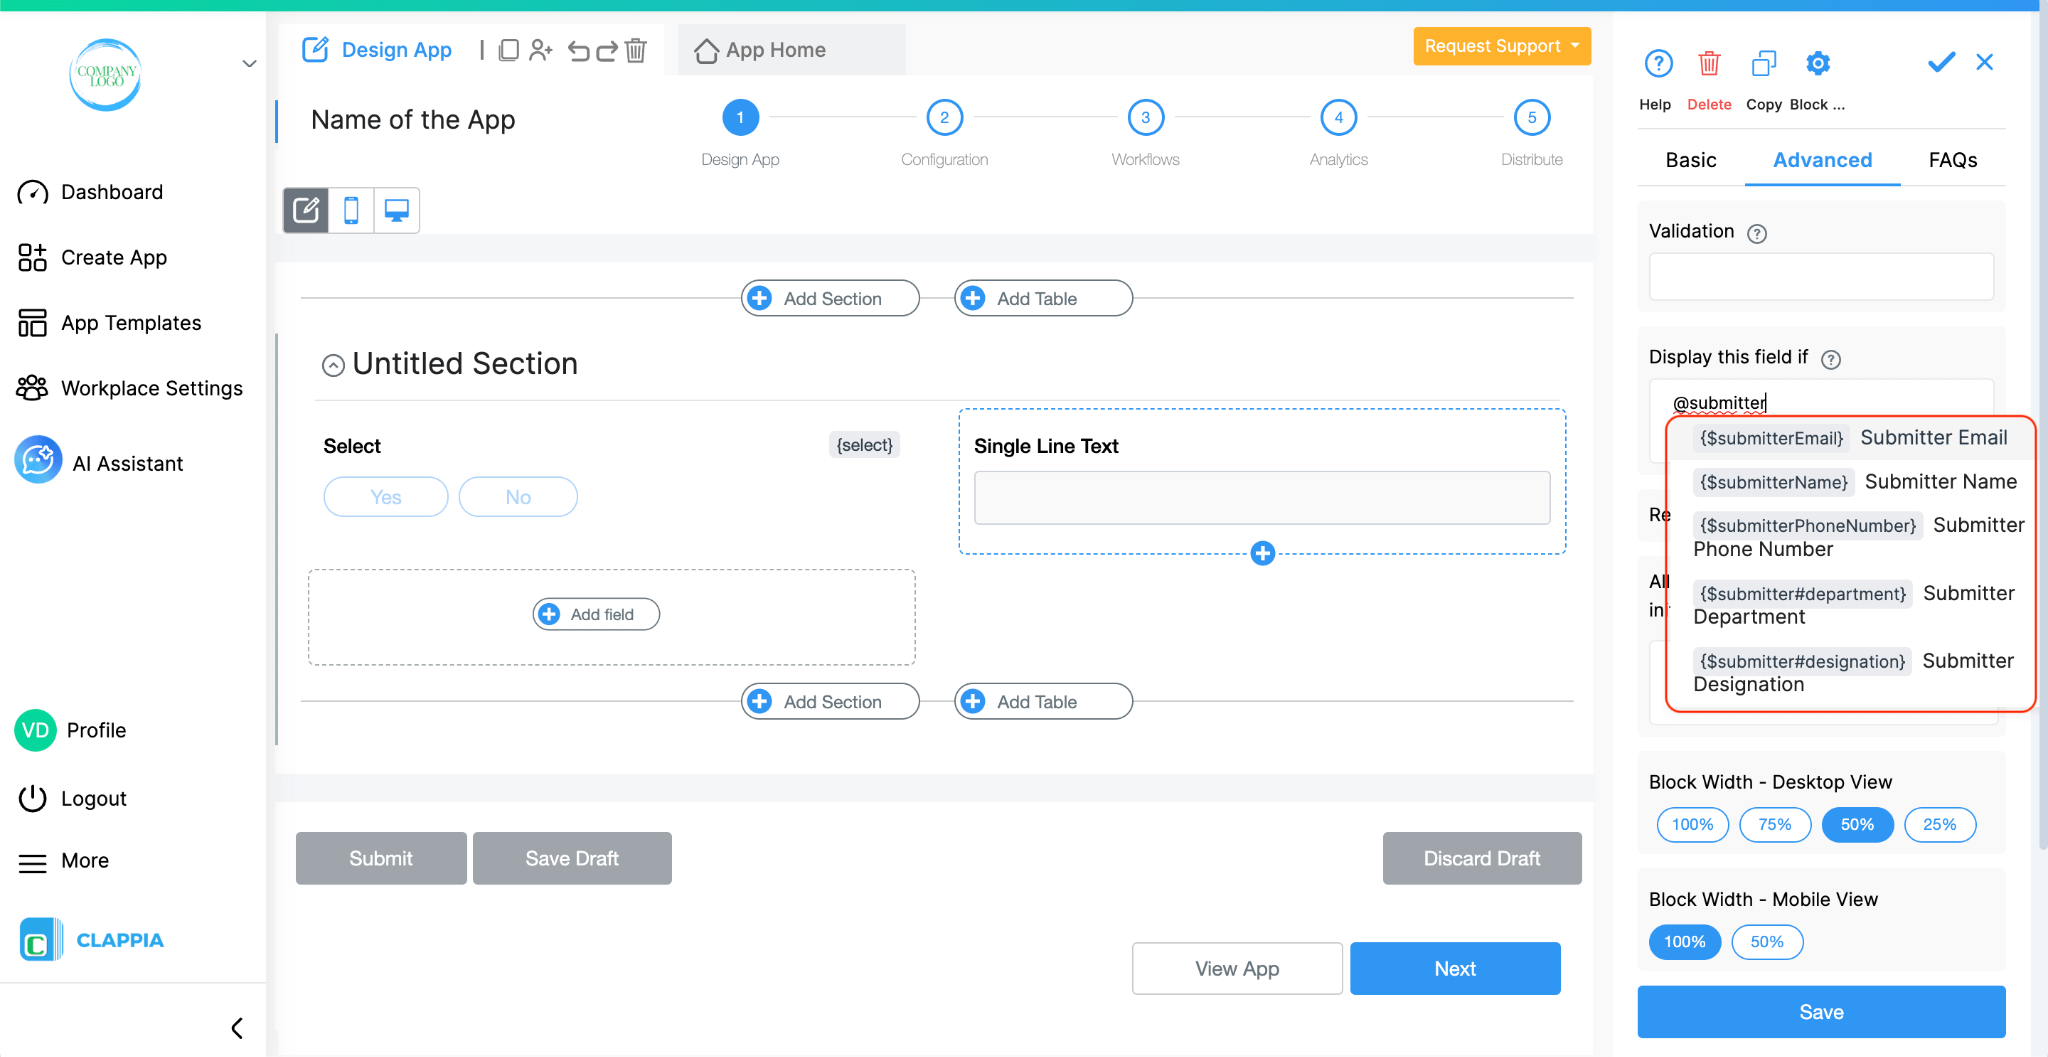Click the trash icon next to redo
Image resolution: width=2048 pixels, height=1057 pixels.
click(636, 50)
